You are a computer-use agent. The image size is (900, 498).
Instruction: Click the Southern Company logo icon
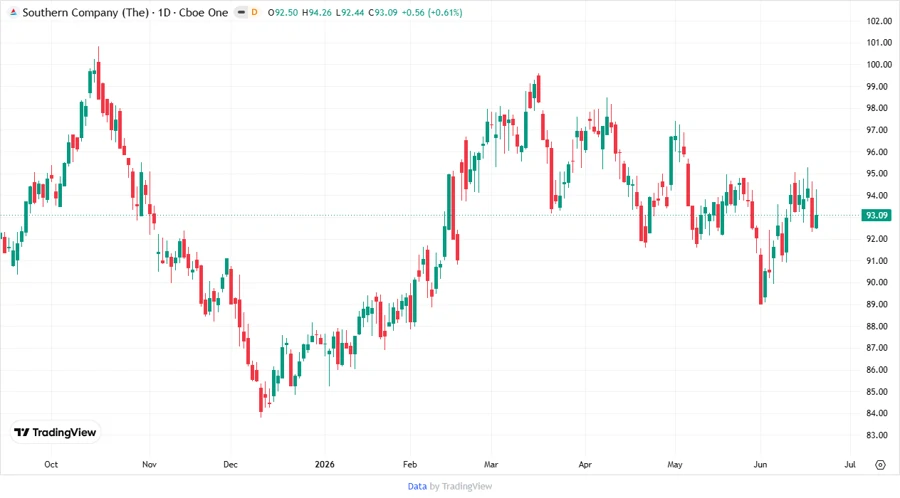(13, 12)
